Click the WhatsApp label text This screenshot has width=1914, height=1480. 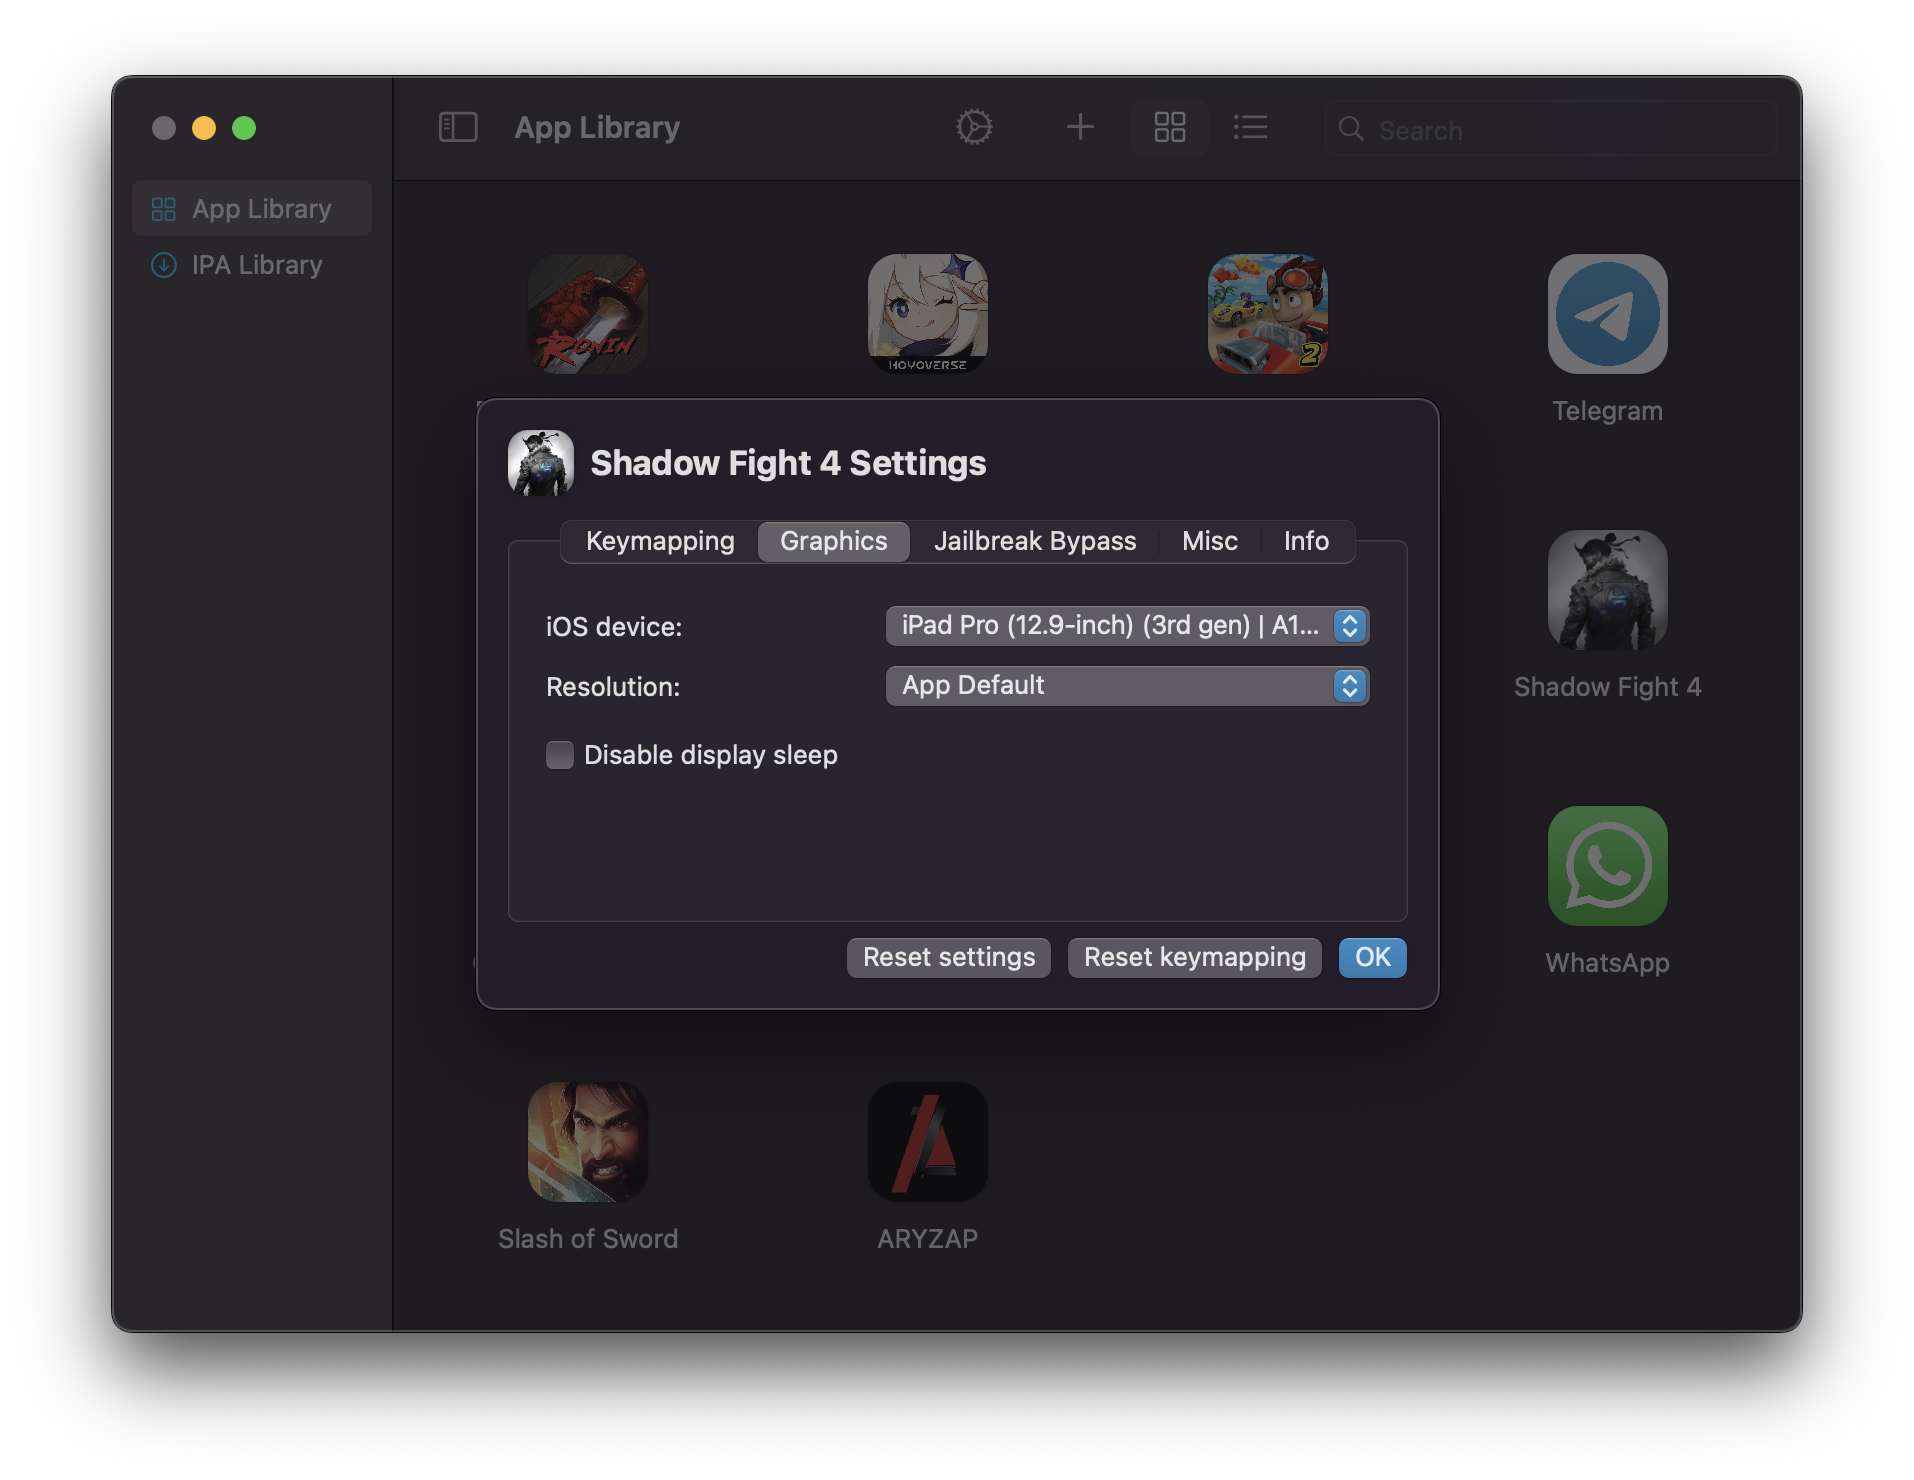coord(1607,963)
